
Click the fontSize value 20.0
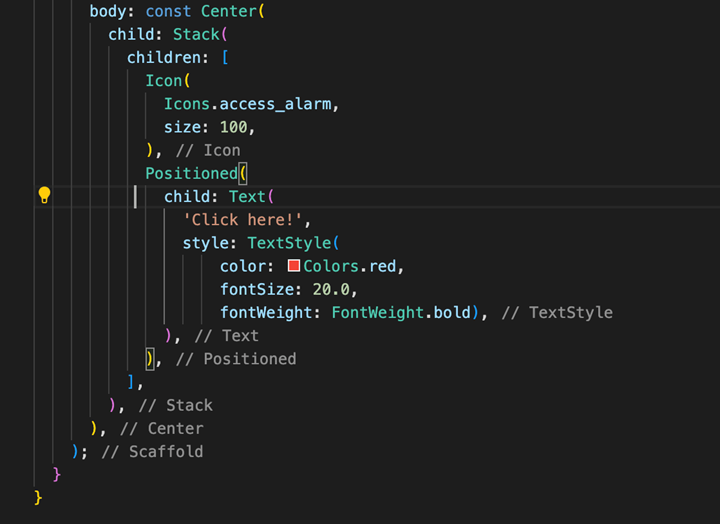click(x=331, y=289)
